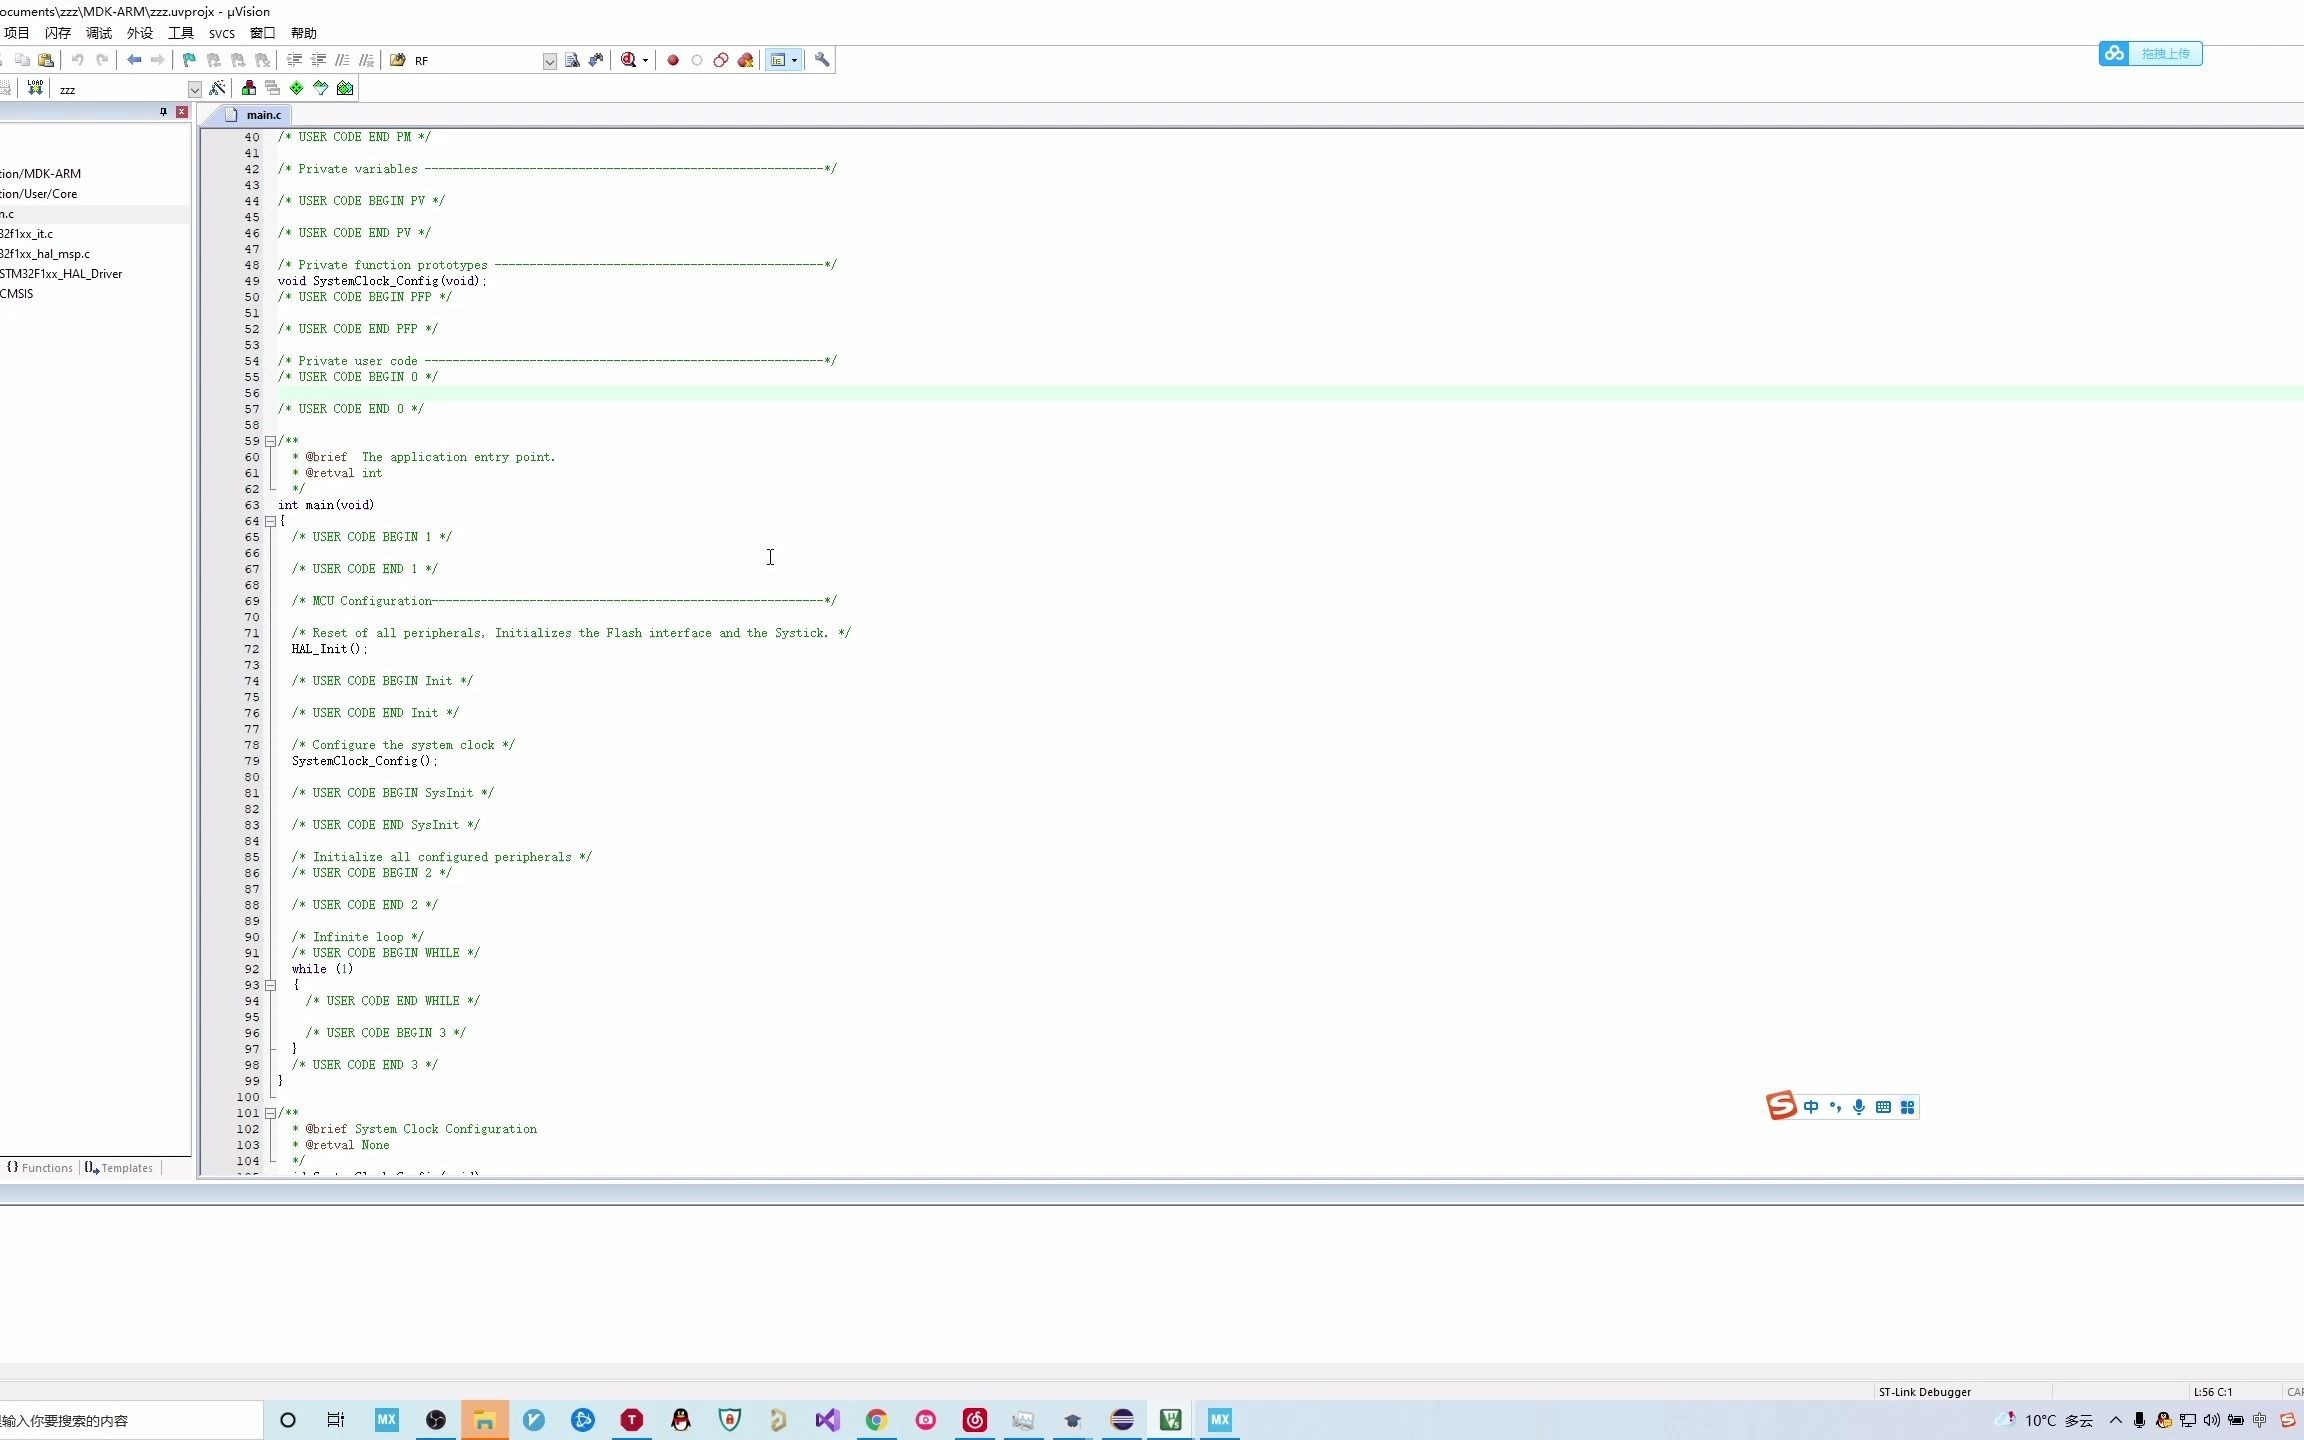
Task: Click the Start/Stop Debug Session icon
Action: 629,60
